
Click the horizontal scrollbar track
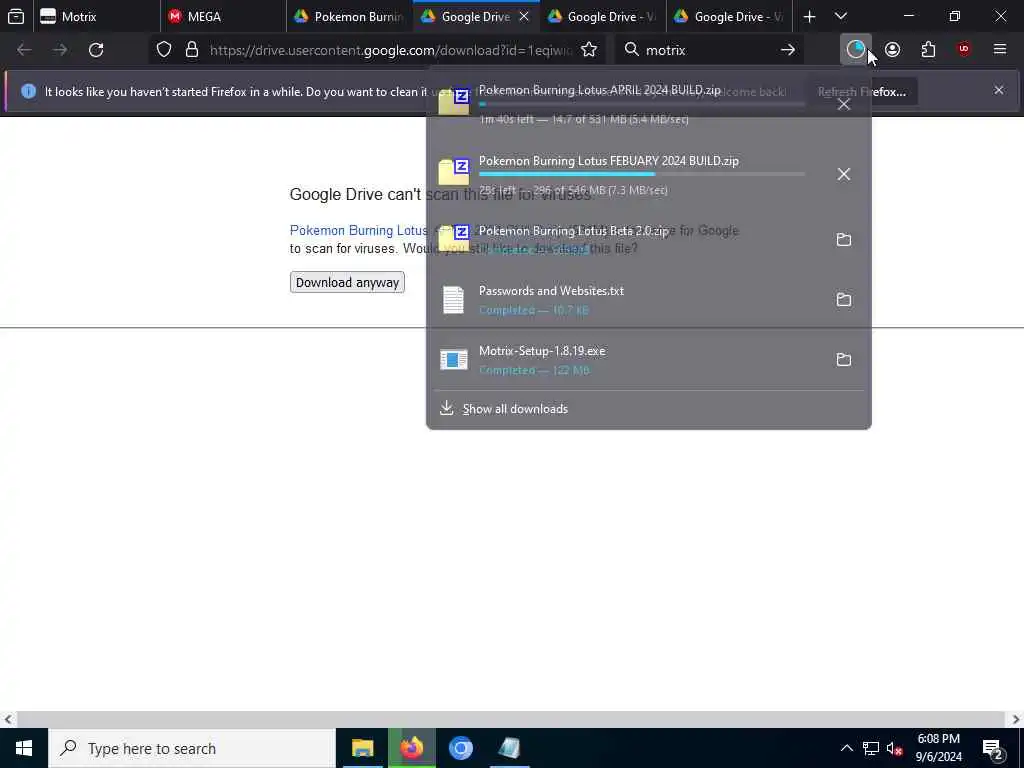tap(511, 719)
